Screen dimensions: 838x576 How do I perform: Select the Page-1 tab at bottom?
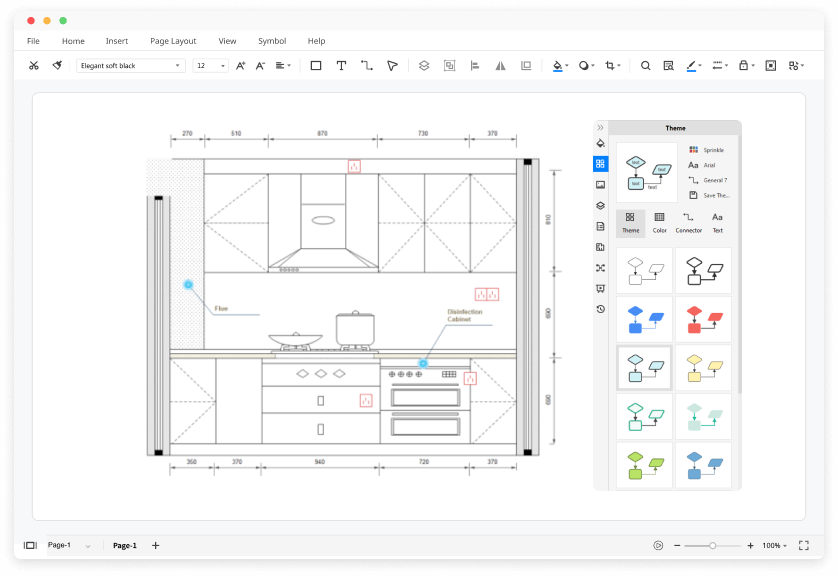pos(125,546)
